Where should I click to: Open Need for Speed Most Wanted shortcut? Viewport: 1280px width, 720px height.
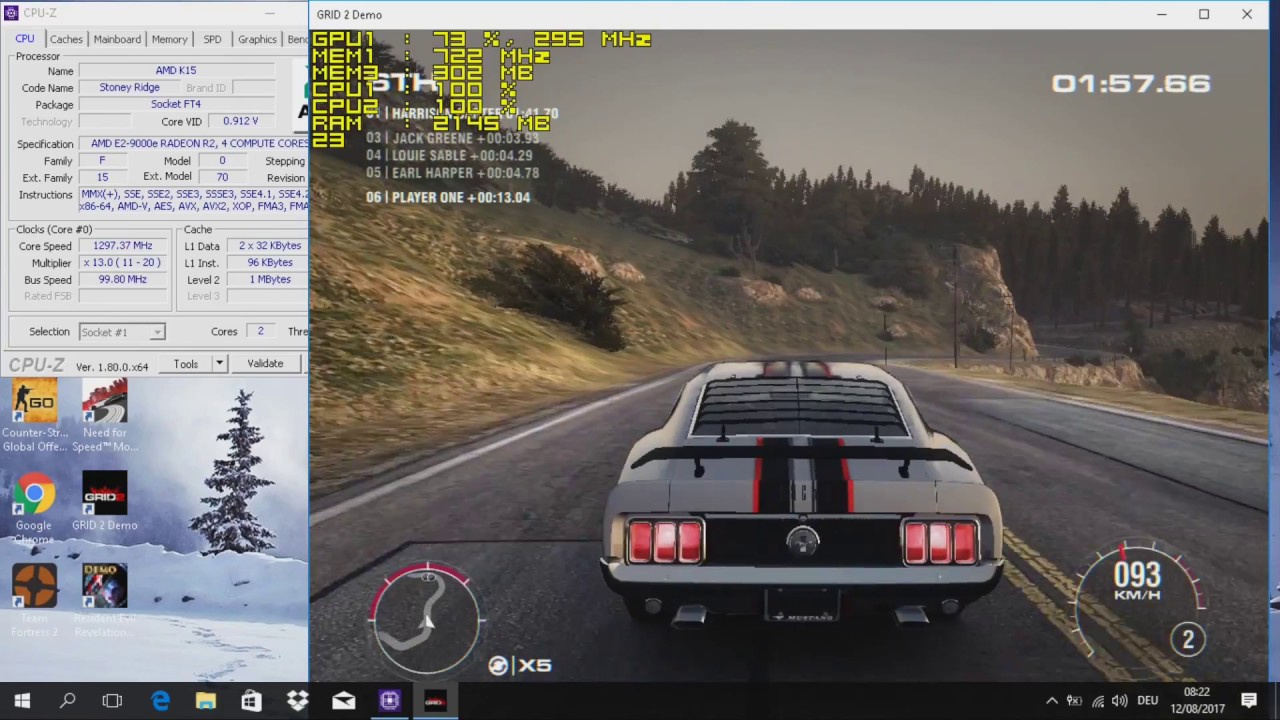point(104,416)
